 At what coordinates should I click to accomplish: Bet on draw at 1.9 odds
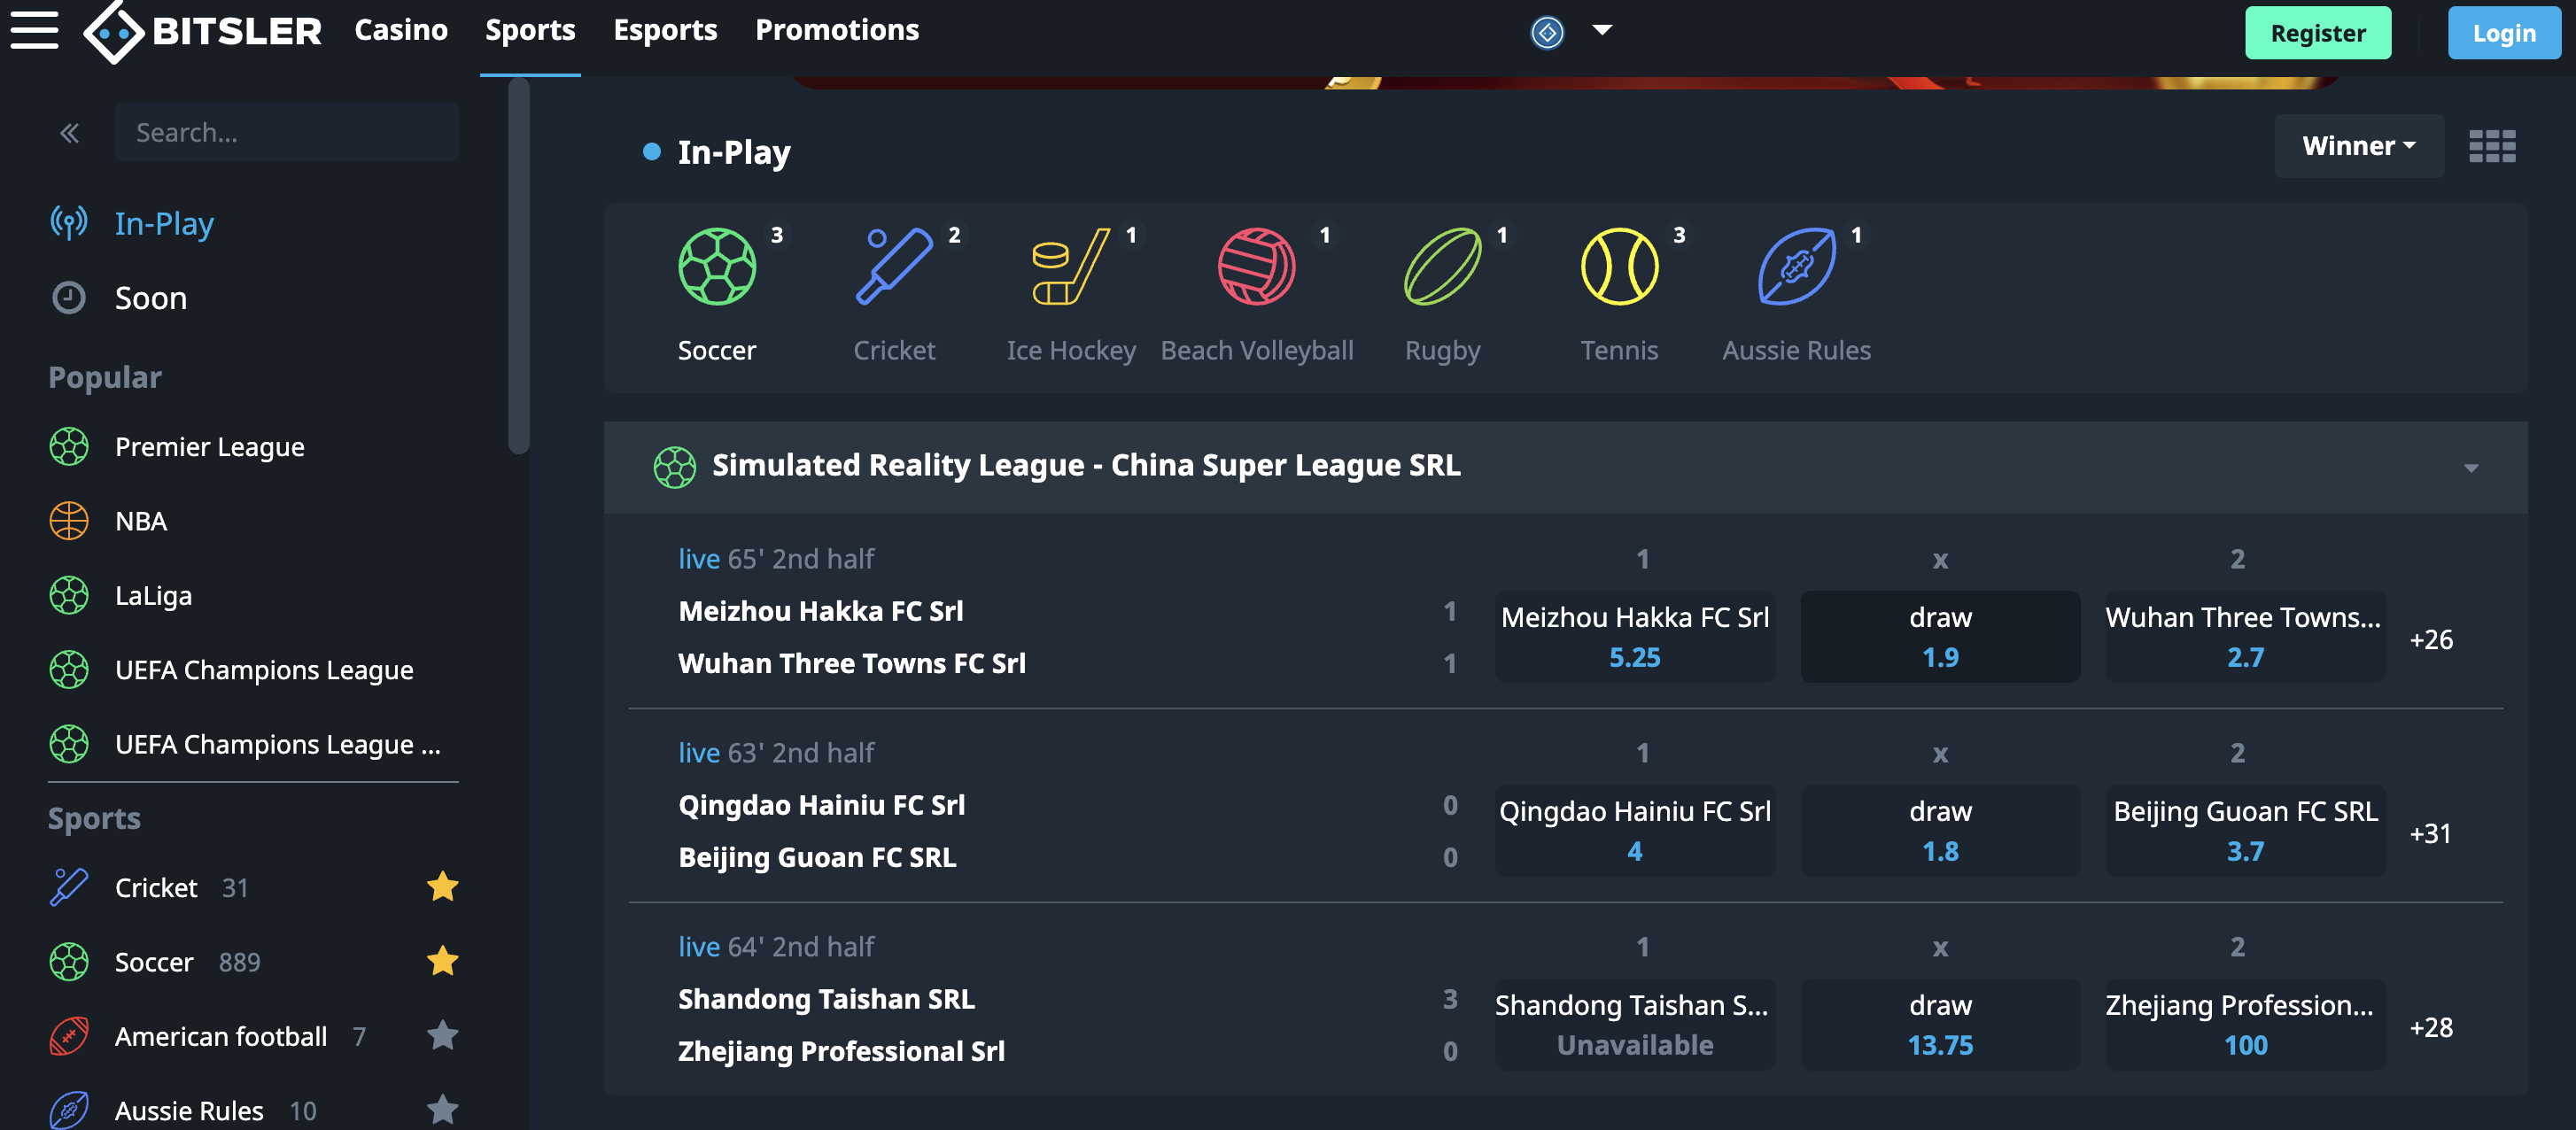tap(1940, 637)
